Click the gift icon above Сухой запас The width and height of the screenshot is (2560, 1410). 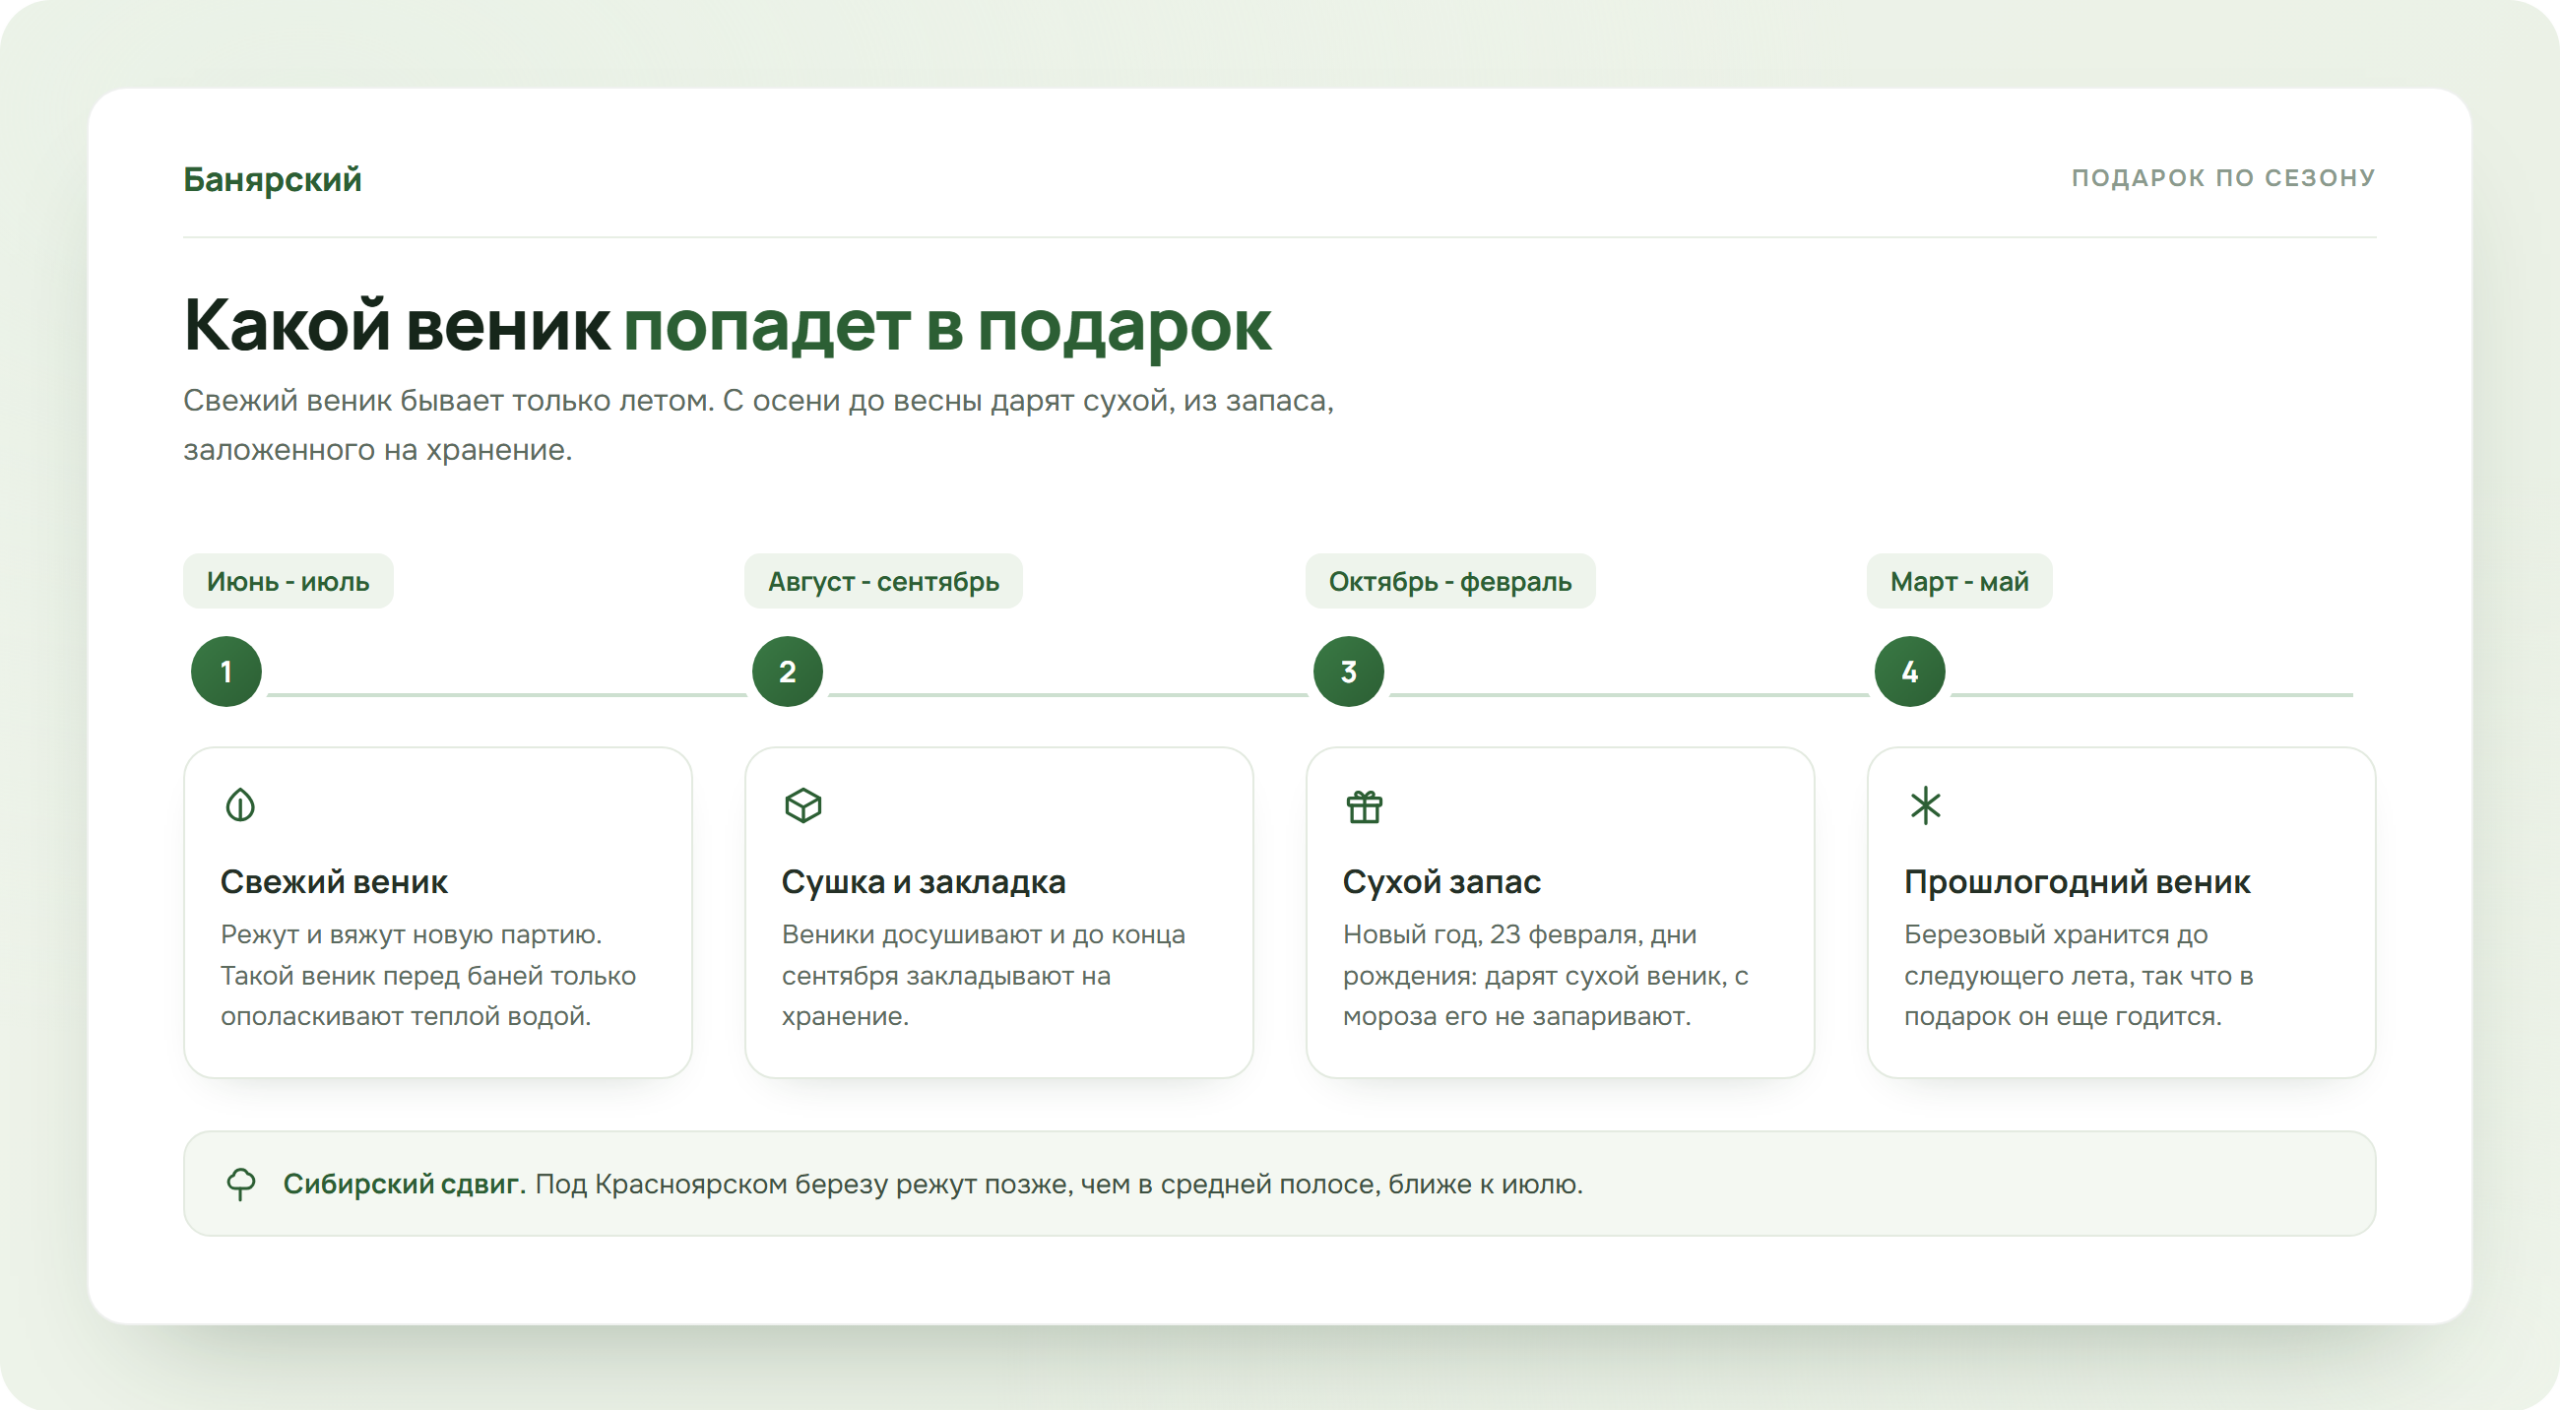[x=1364, y=806]
